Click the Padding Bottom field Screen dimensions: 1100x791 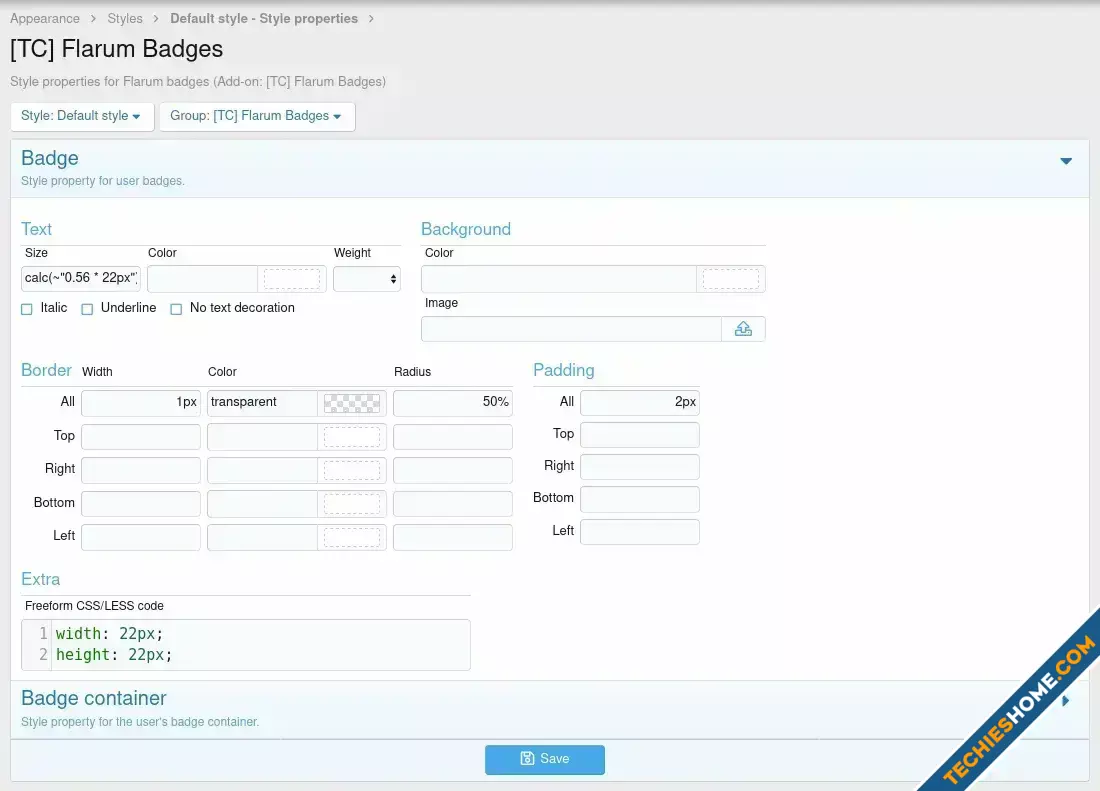(x=640, y=499)
